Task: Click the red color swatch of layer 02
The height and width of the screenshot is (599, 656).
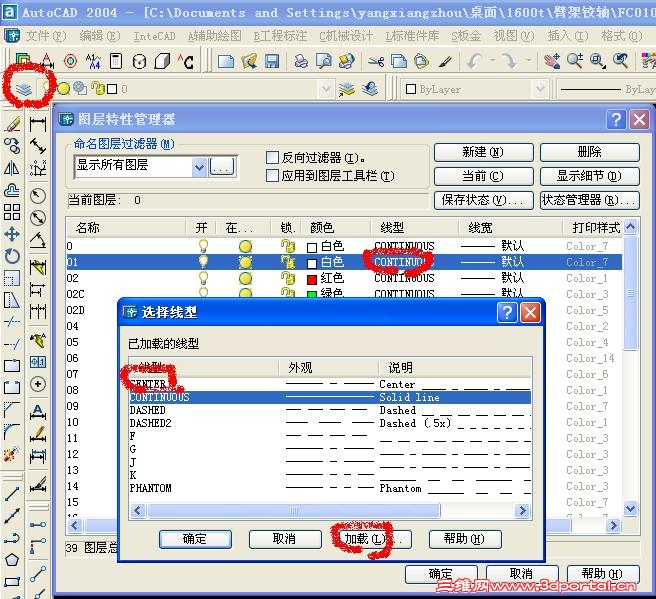Action: coord(312,279)
